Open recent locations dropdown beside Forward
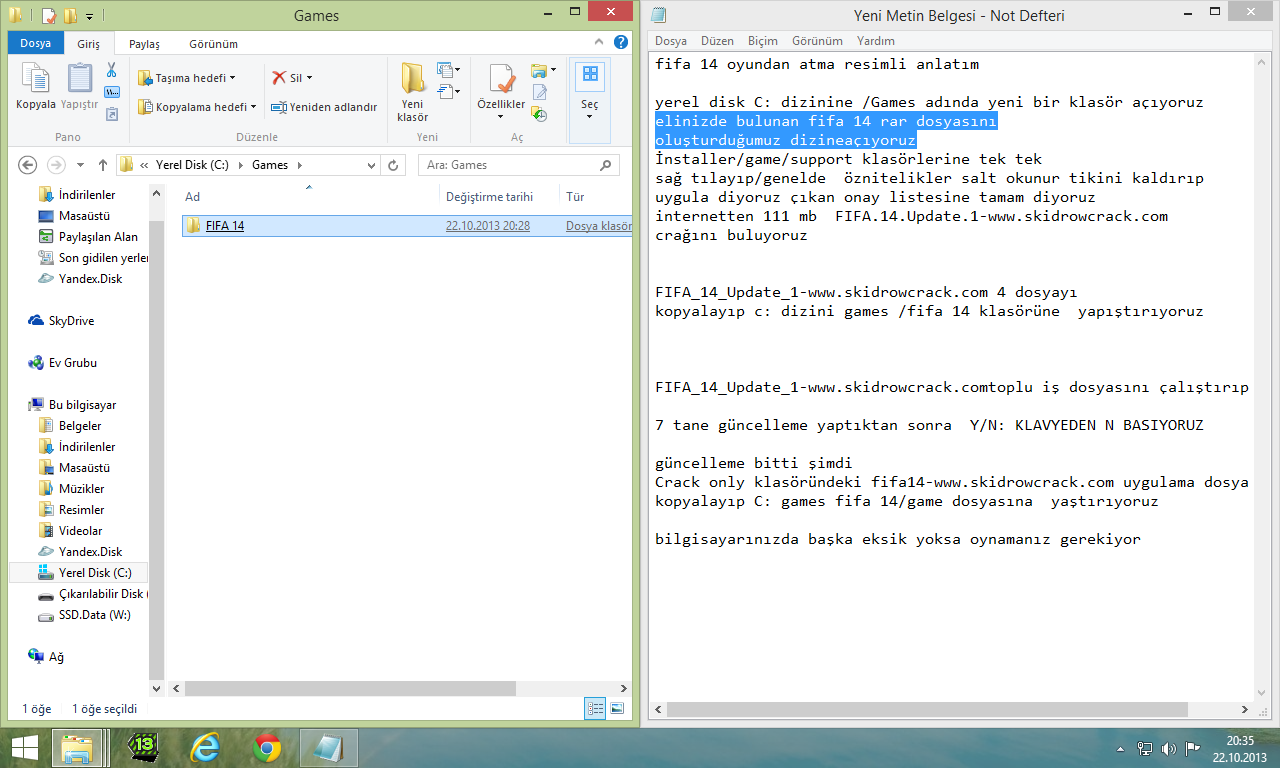This screenshot has width=1280, height=768. pos(80,165)
